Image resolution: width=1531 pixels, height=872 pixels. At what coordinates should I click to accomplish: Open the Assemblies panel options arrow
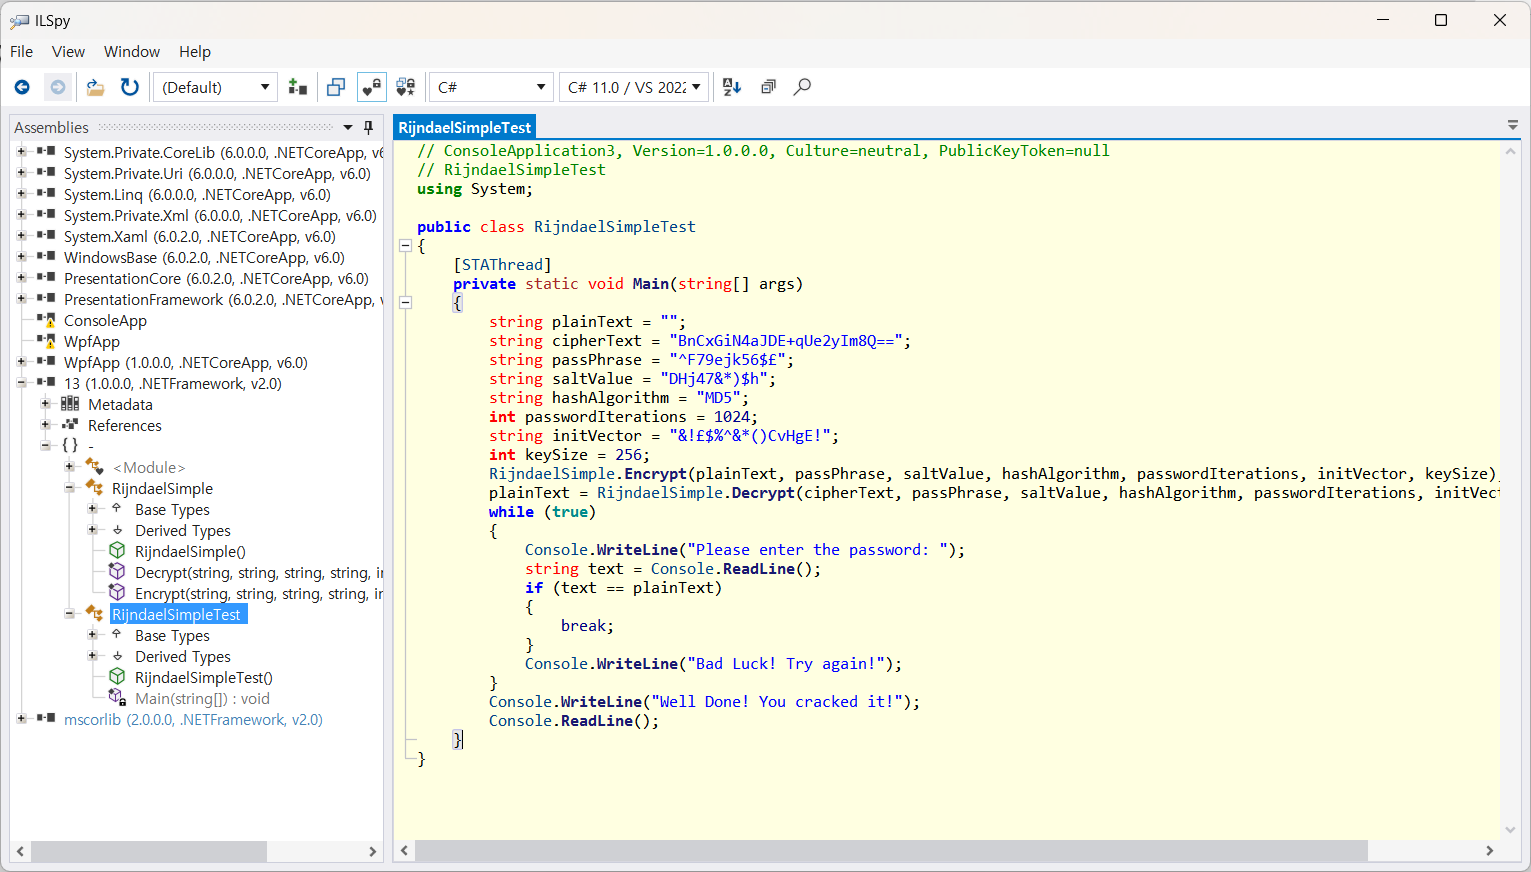348,127
